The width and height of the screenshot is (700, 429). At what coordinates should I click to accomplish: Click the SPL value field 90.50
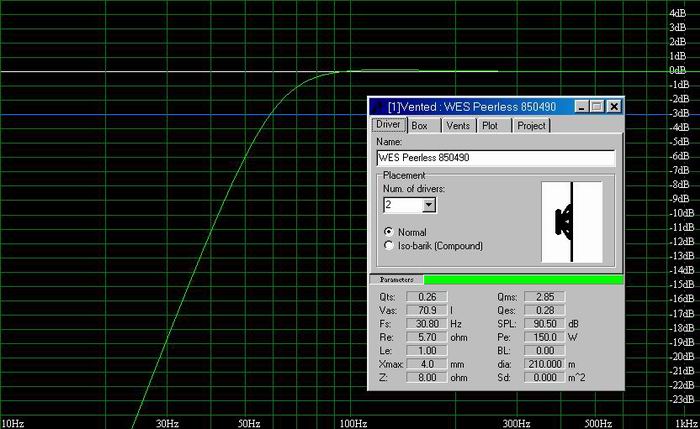(x=545, y=324)
